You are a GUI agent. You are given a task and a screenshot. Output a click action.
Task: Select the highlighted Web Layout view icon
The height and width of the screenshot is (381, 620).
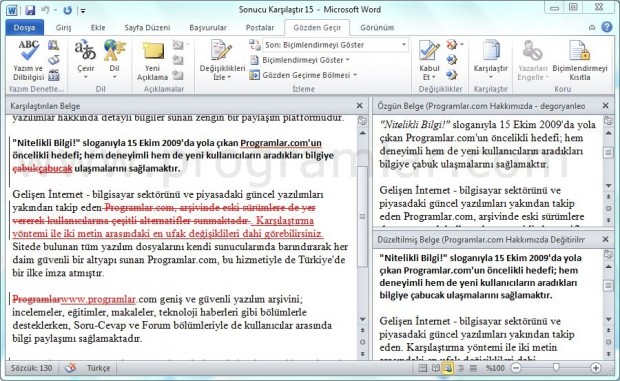[448, 368]
